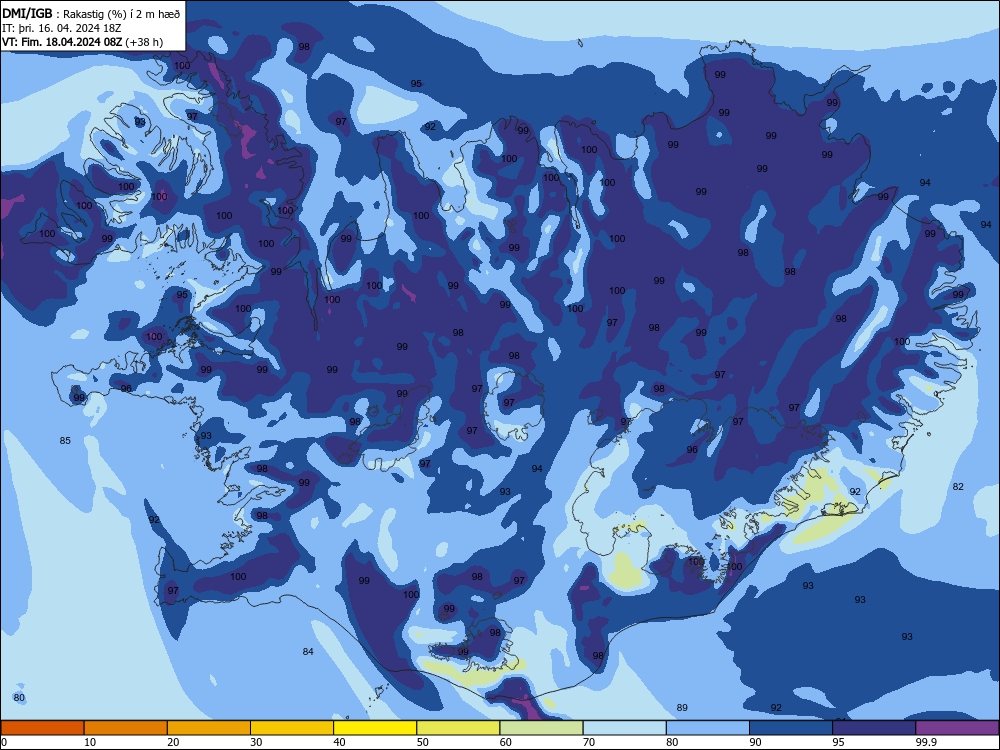Pick the light green 60–70 legend swatch
This screenshot has height=750, width=1000.
point(541,728)
